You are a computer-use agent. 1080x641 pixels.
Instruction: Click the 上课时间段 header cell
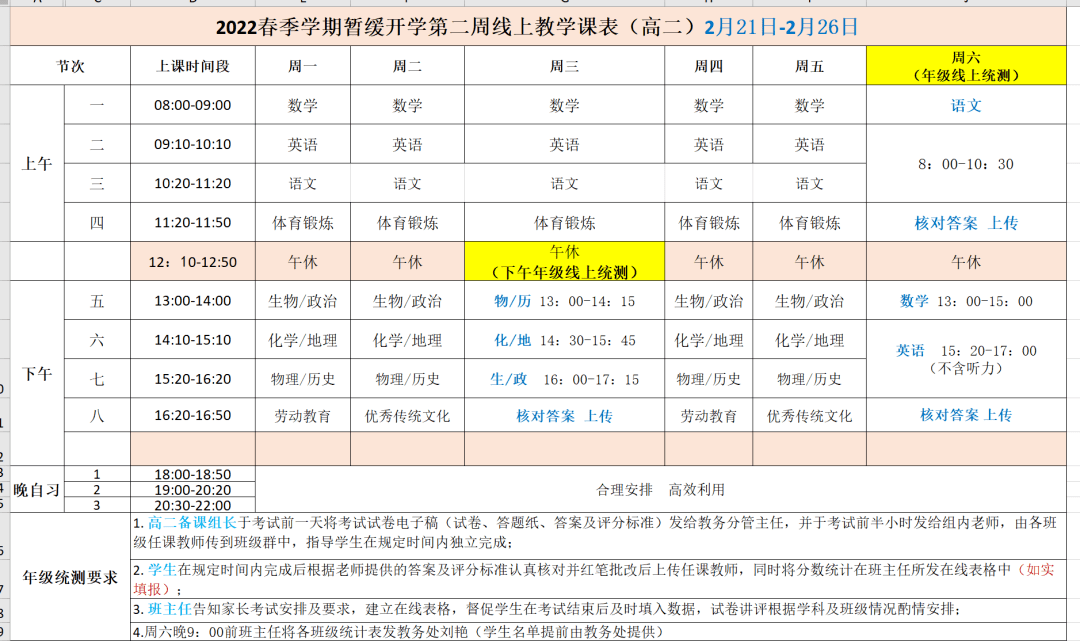click(x=193, y=64)
